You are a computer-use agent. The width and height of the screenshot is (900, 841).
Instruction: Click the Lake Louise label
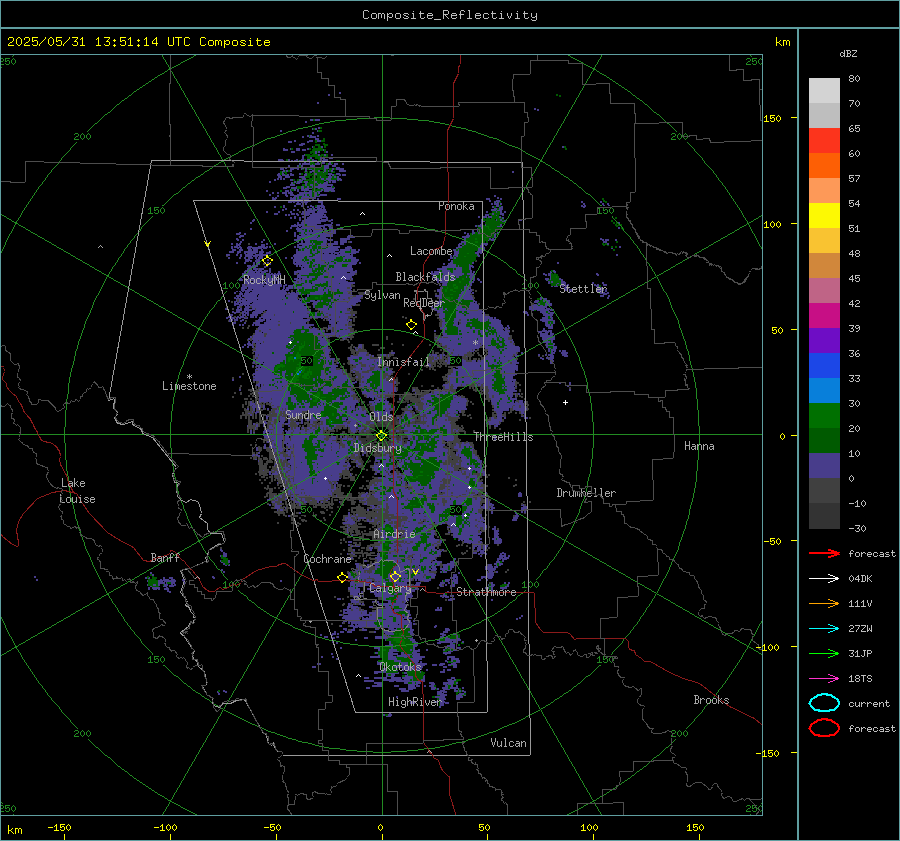click(77, 491)
